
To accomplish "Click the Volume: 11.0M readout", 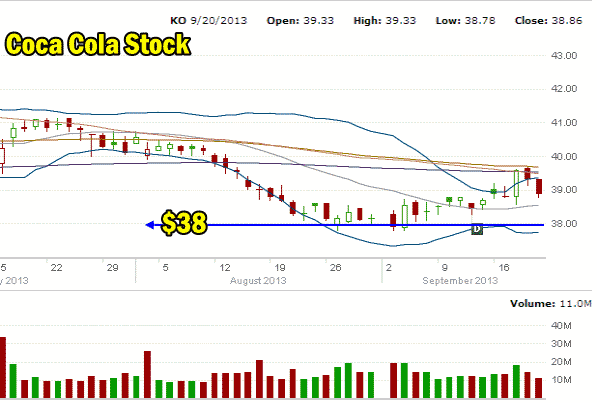I will point(551,304).
